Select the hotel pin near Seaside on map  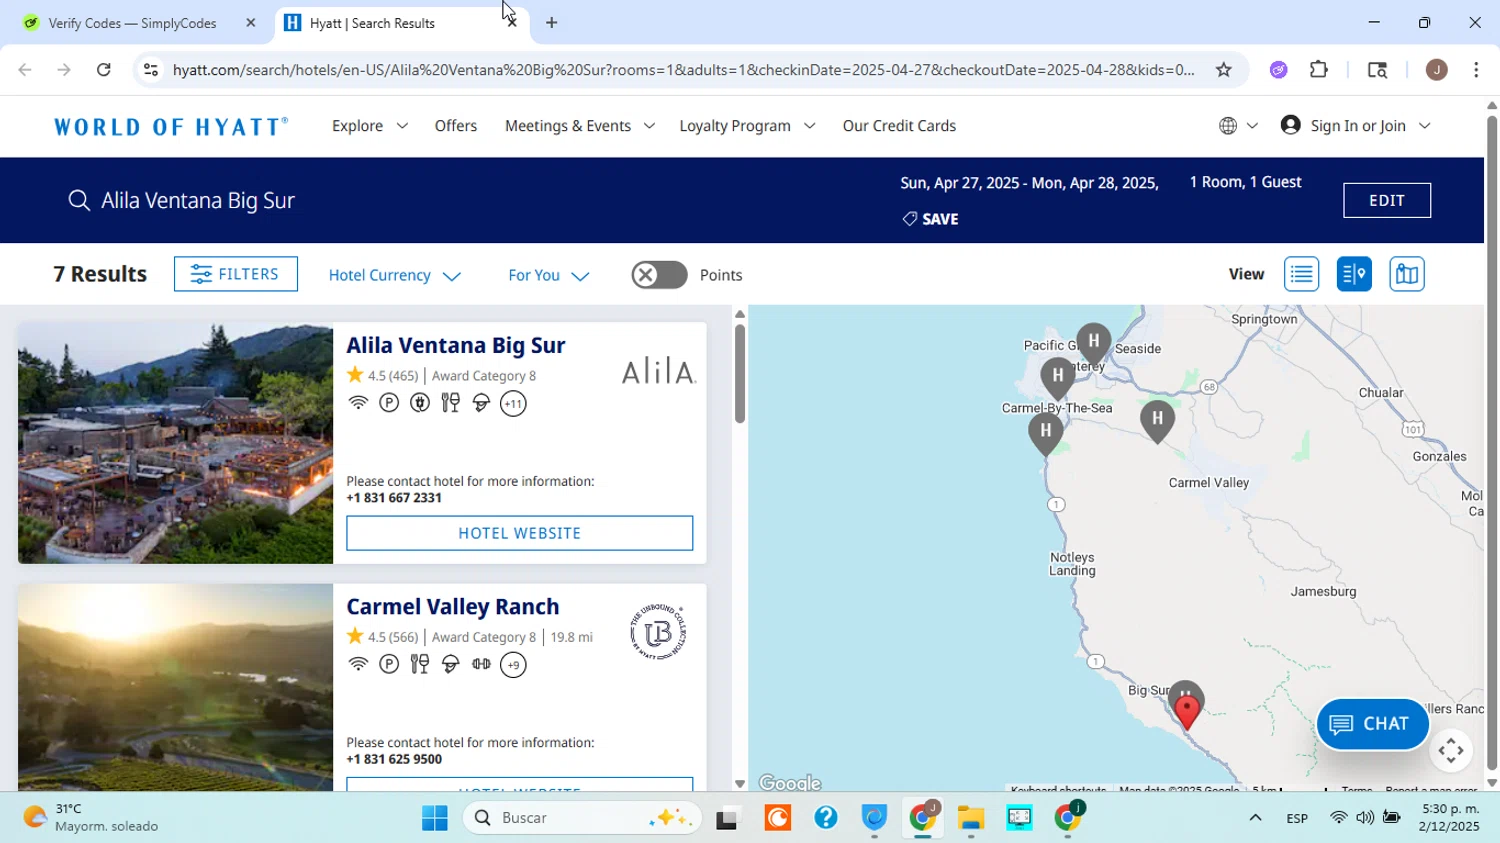(1094, 343)
